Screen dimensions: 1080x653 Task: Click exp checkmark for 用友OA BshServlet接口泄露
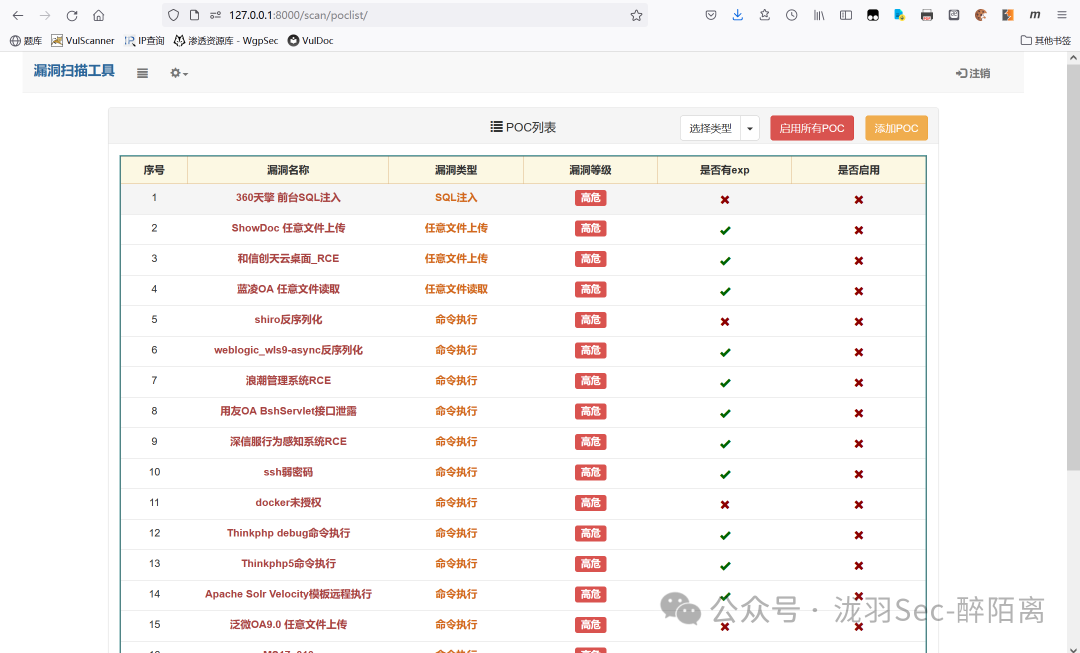(725, 413)
